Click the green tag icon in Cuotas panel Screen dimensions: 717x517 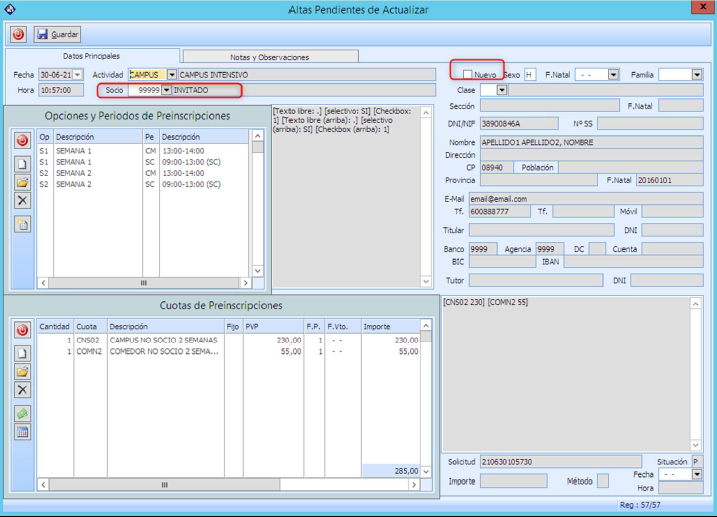[x=22, y=413]
